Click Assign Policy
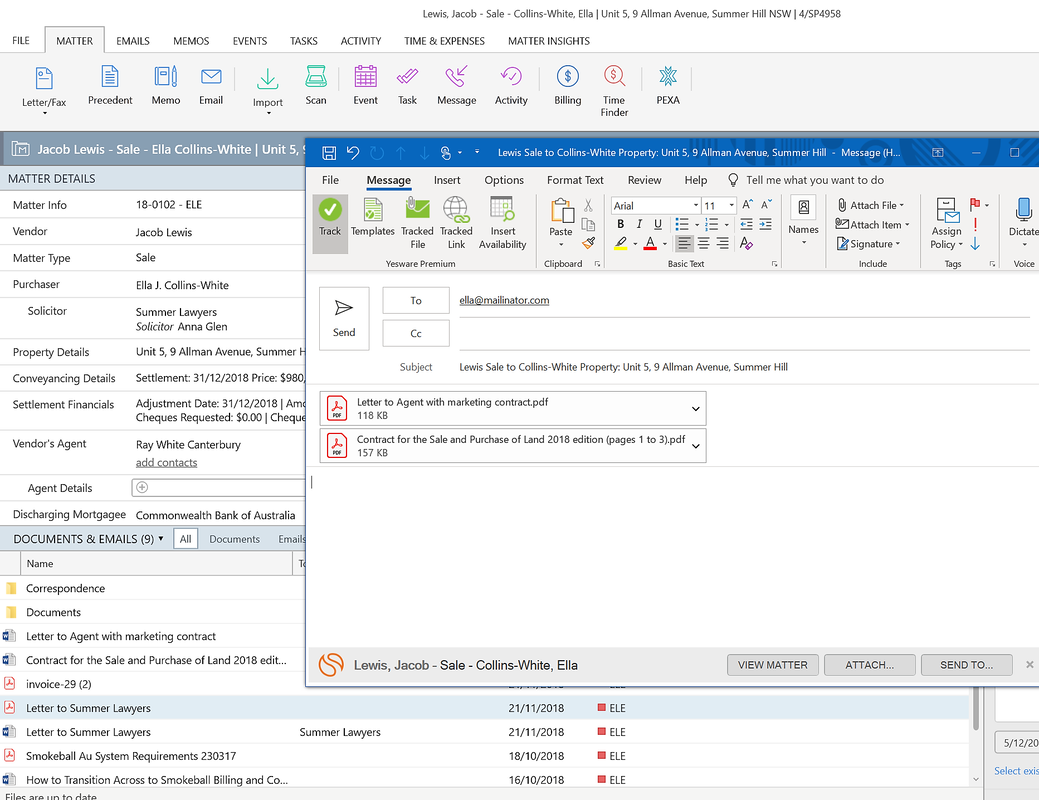 coord(946,224)
